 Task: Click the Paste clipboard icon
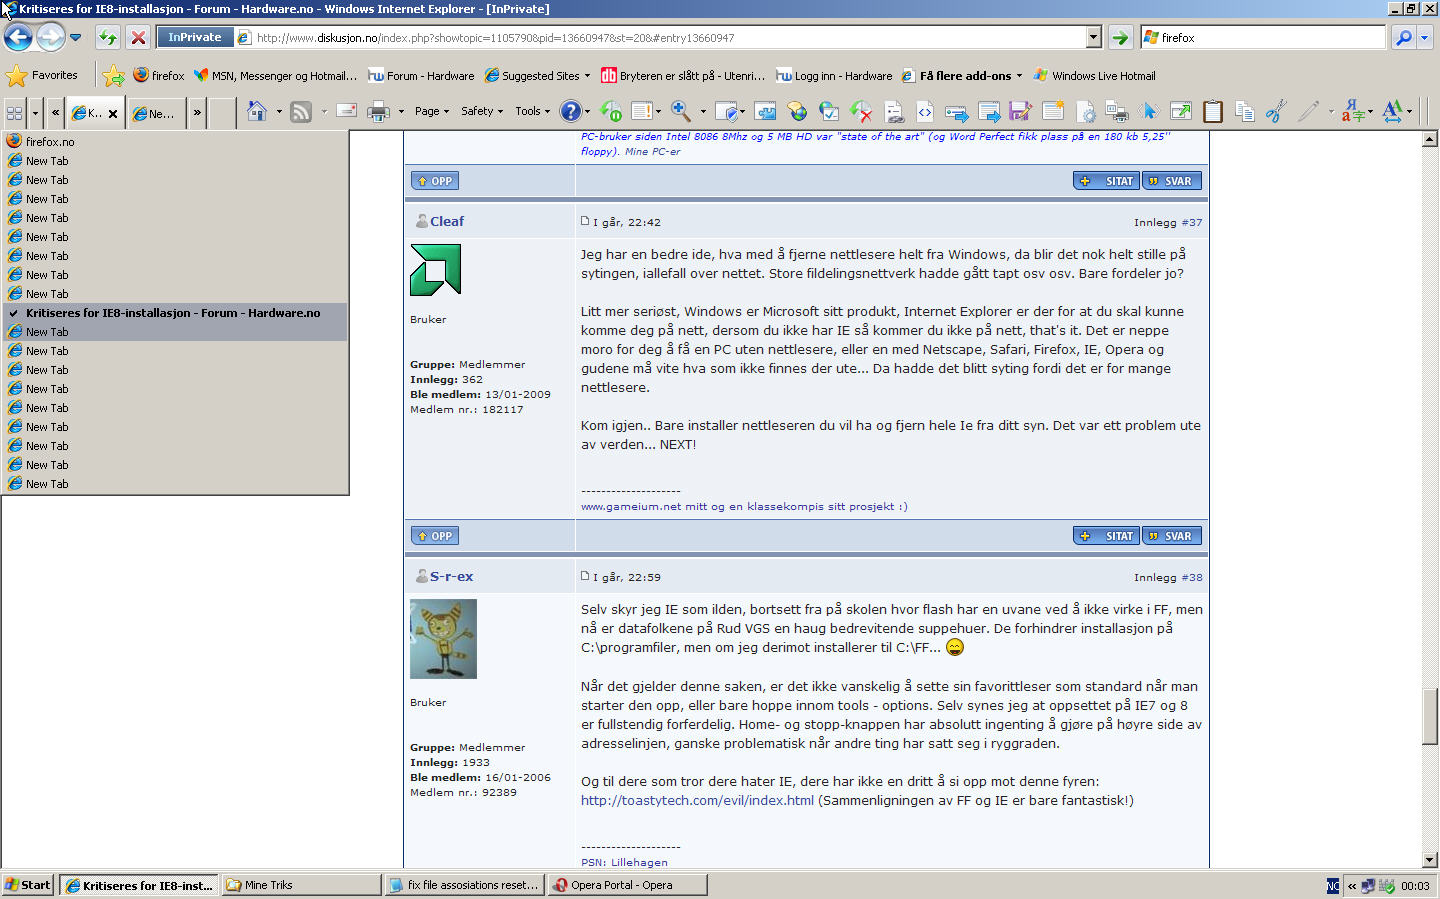tap(1213, 111)
